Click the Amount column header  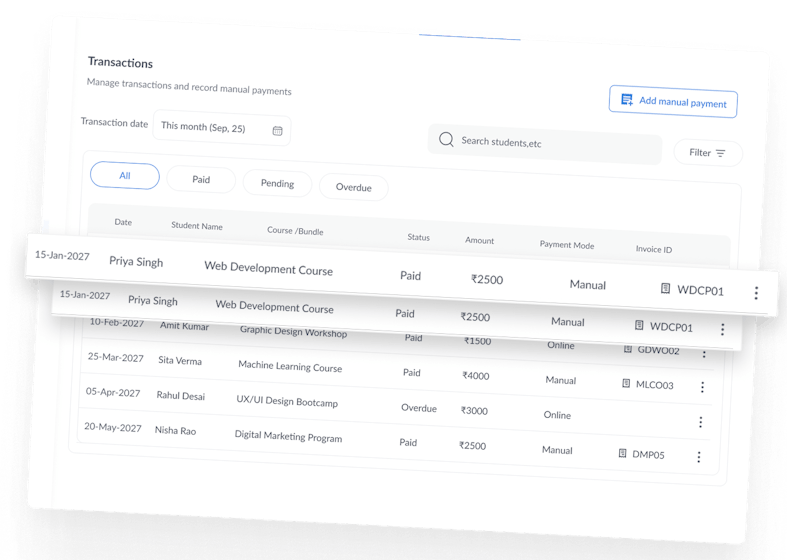tap(479, 240)
